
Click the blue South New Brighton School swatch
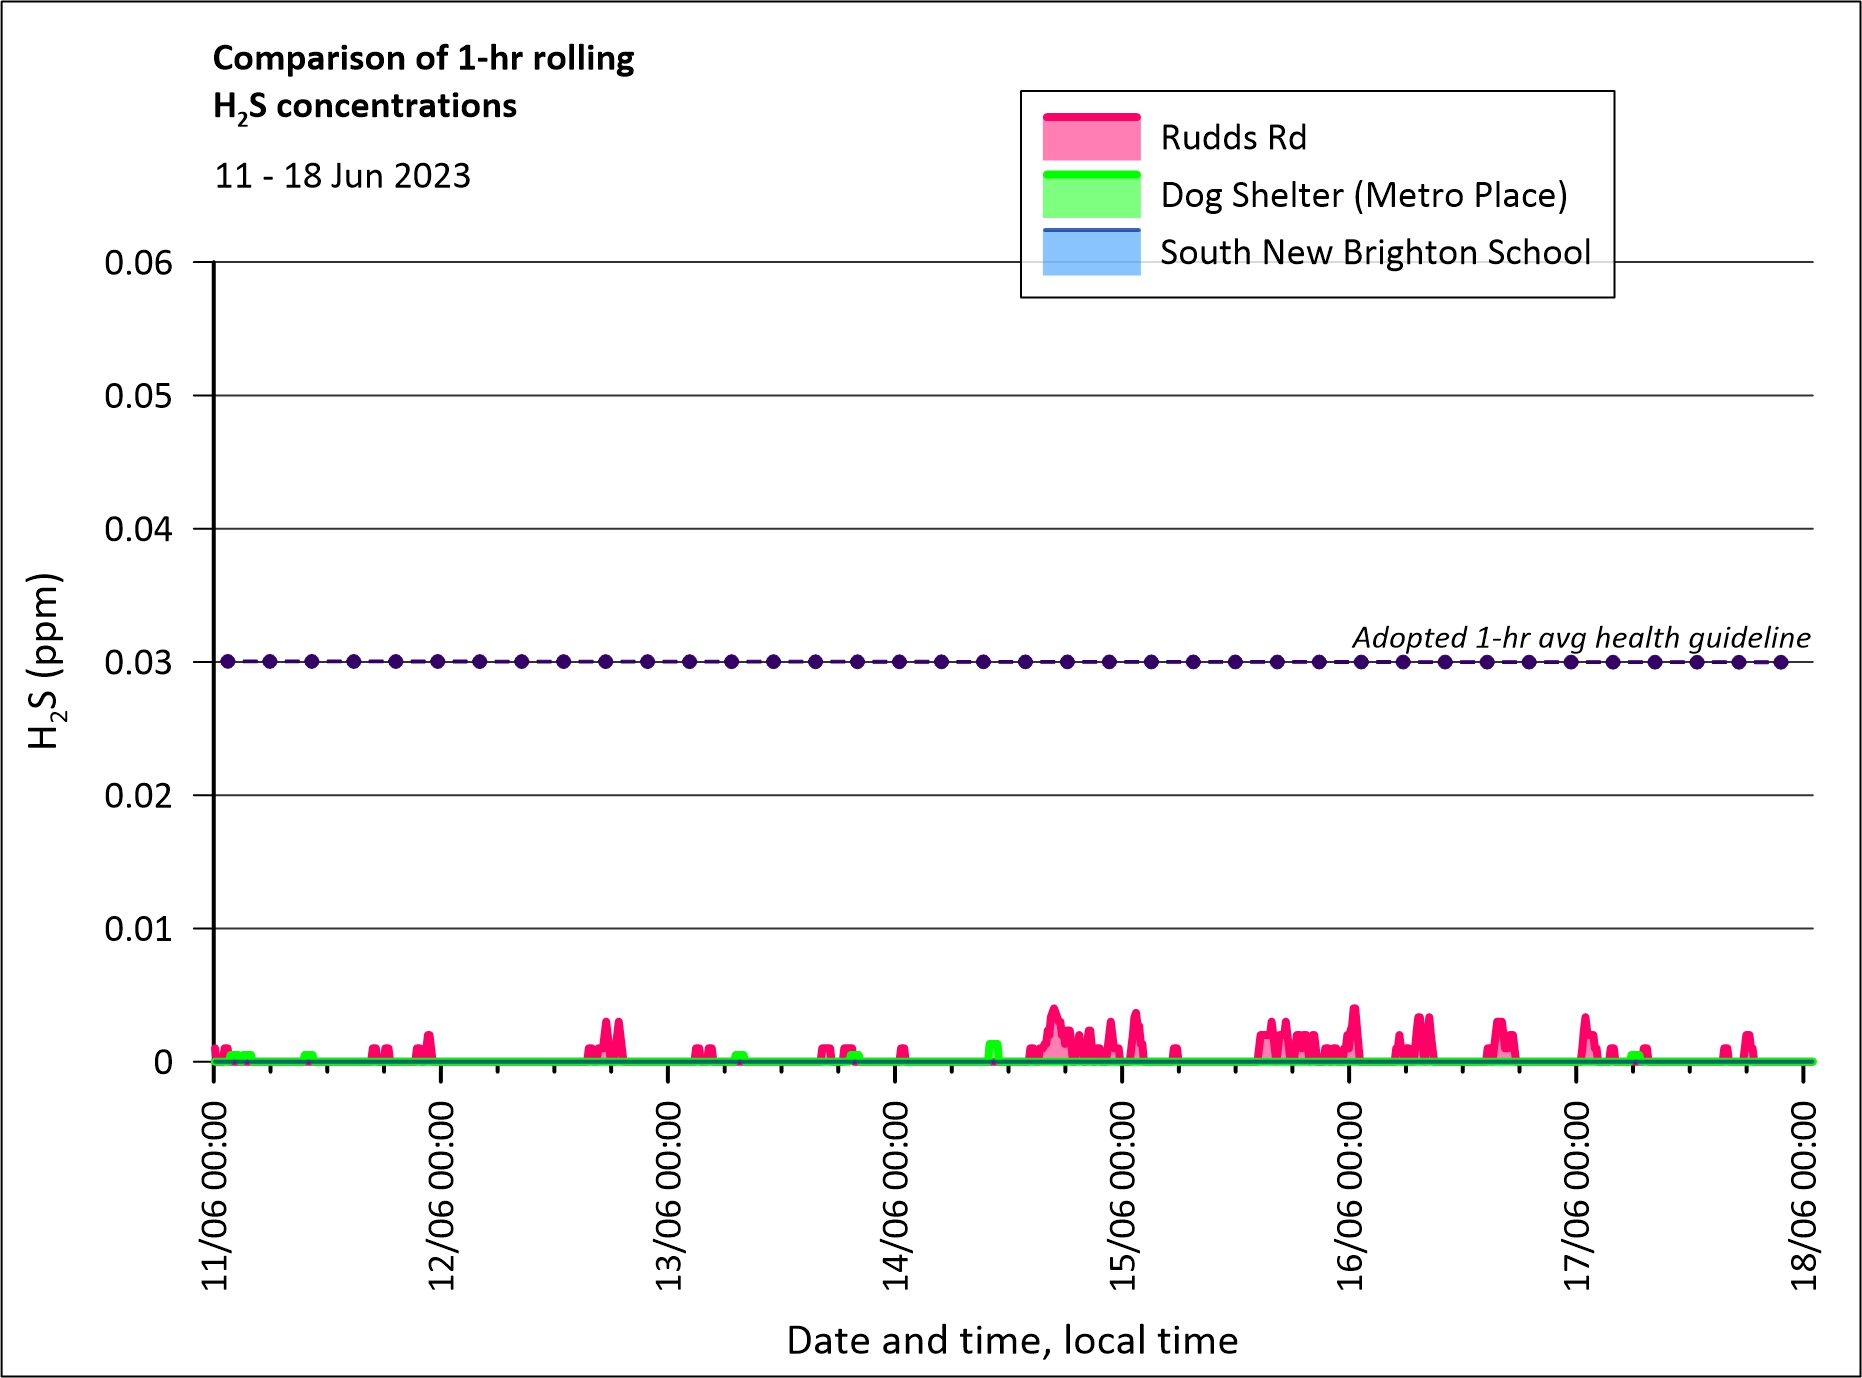(1091, 252)
